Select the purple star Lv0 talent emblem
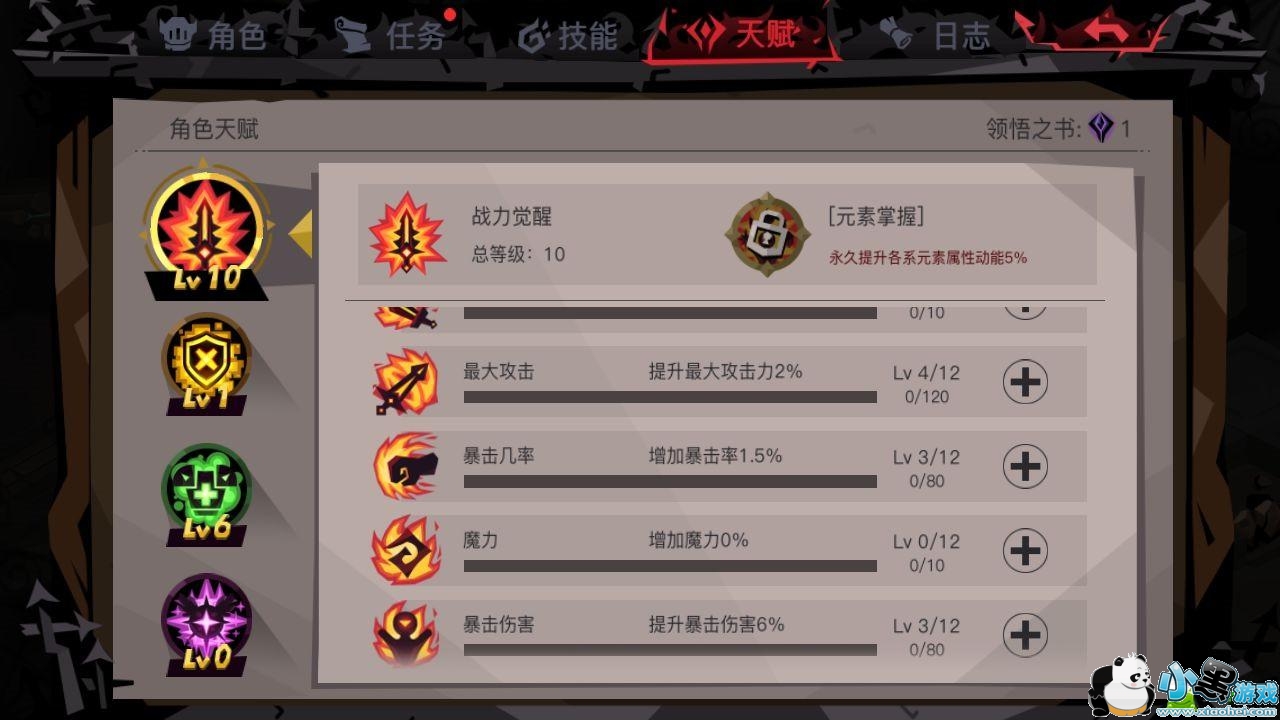Image resolution: width=1280 pixels, height=720 pixels. click(206, 622)
